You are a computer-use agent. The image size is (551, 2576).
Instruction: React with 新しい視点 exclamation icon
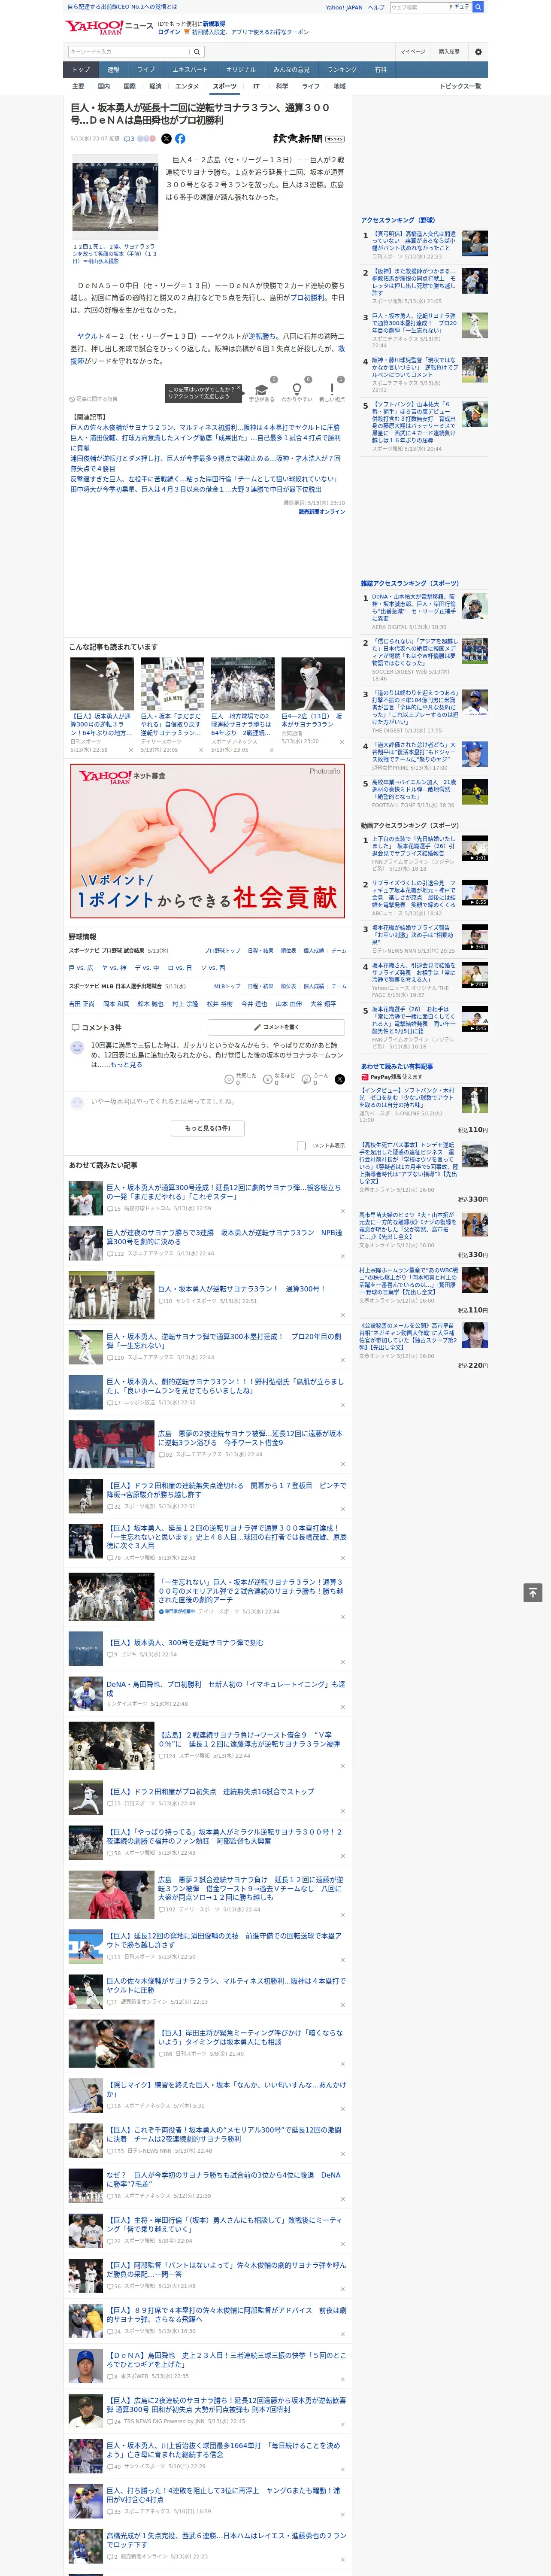coord(332,389)
